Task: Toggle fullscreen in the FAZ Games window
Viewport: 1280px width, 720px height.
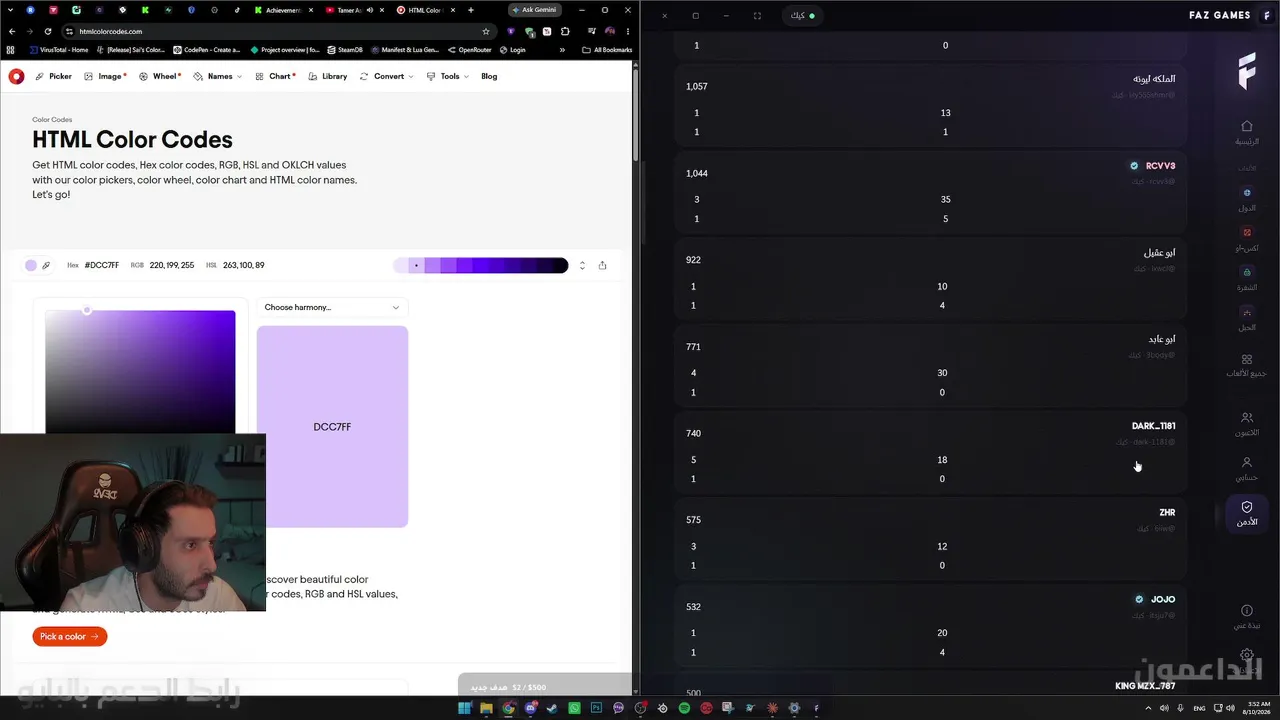Action: click(757, 16)
